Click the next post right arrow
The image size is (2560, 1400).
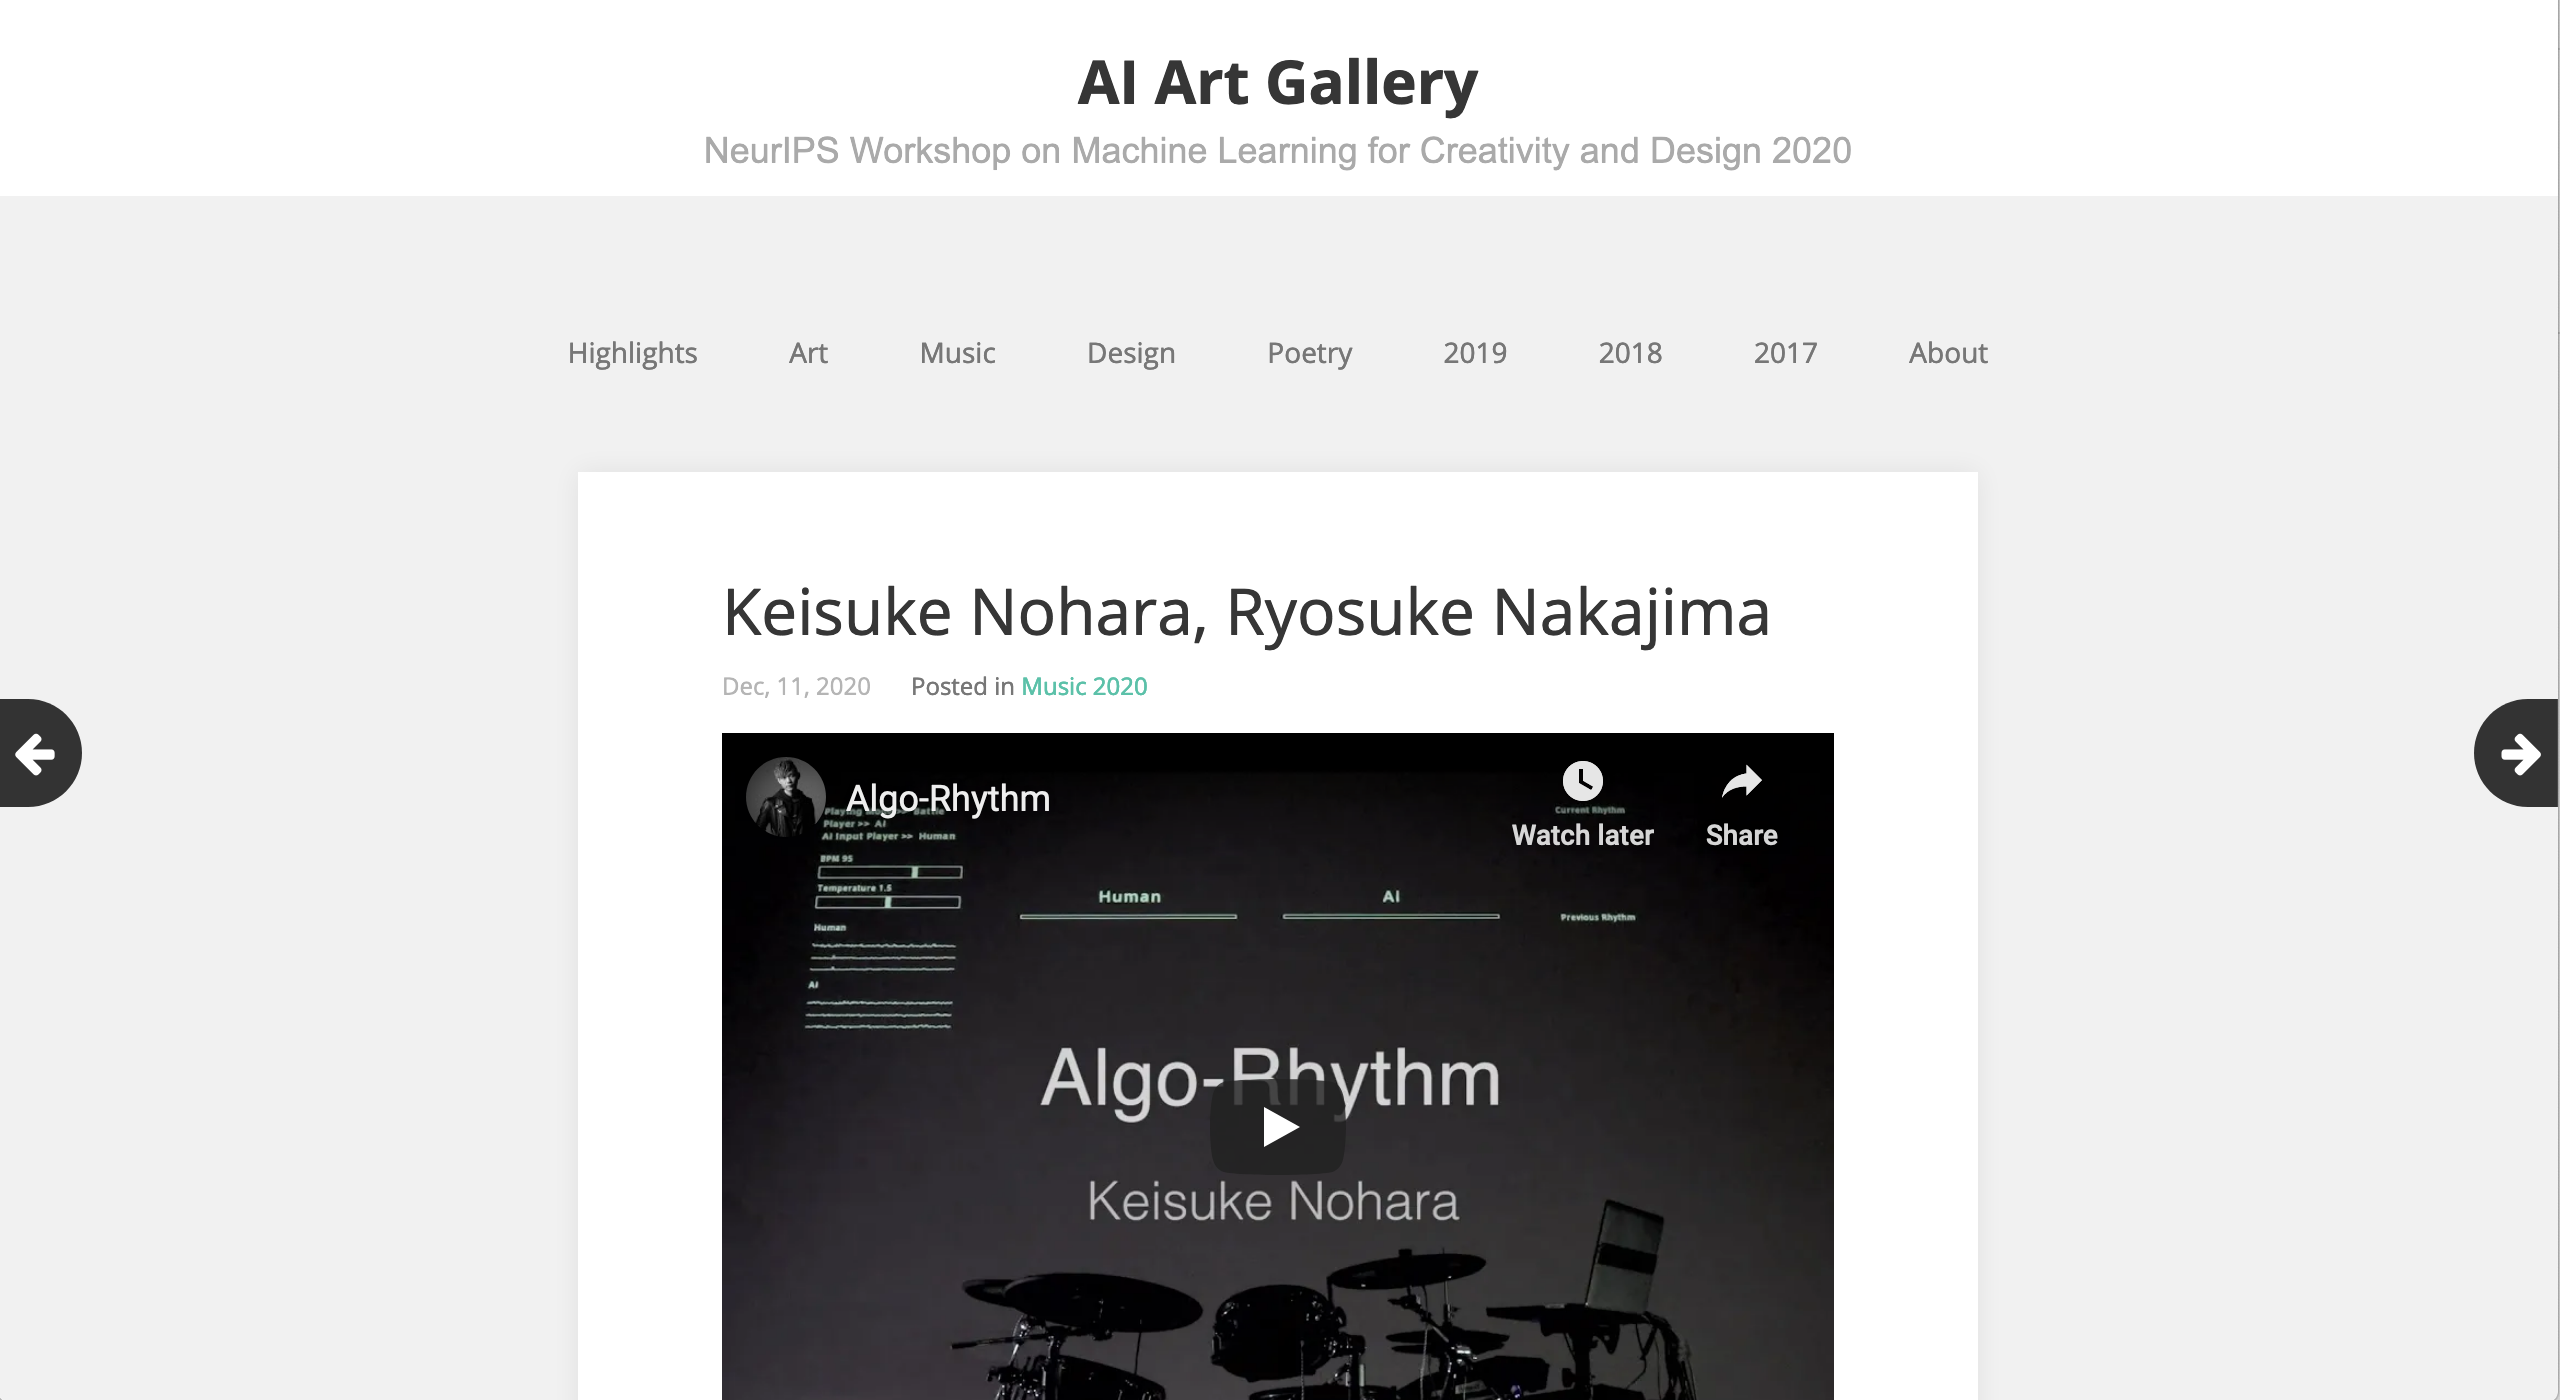[2518, 753]
